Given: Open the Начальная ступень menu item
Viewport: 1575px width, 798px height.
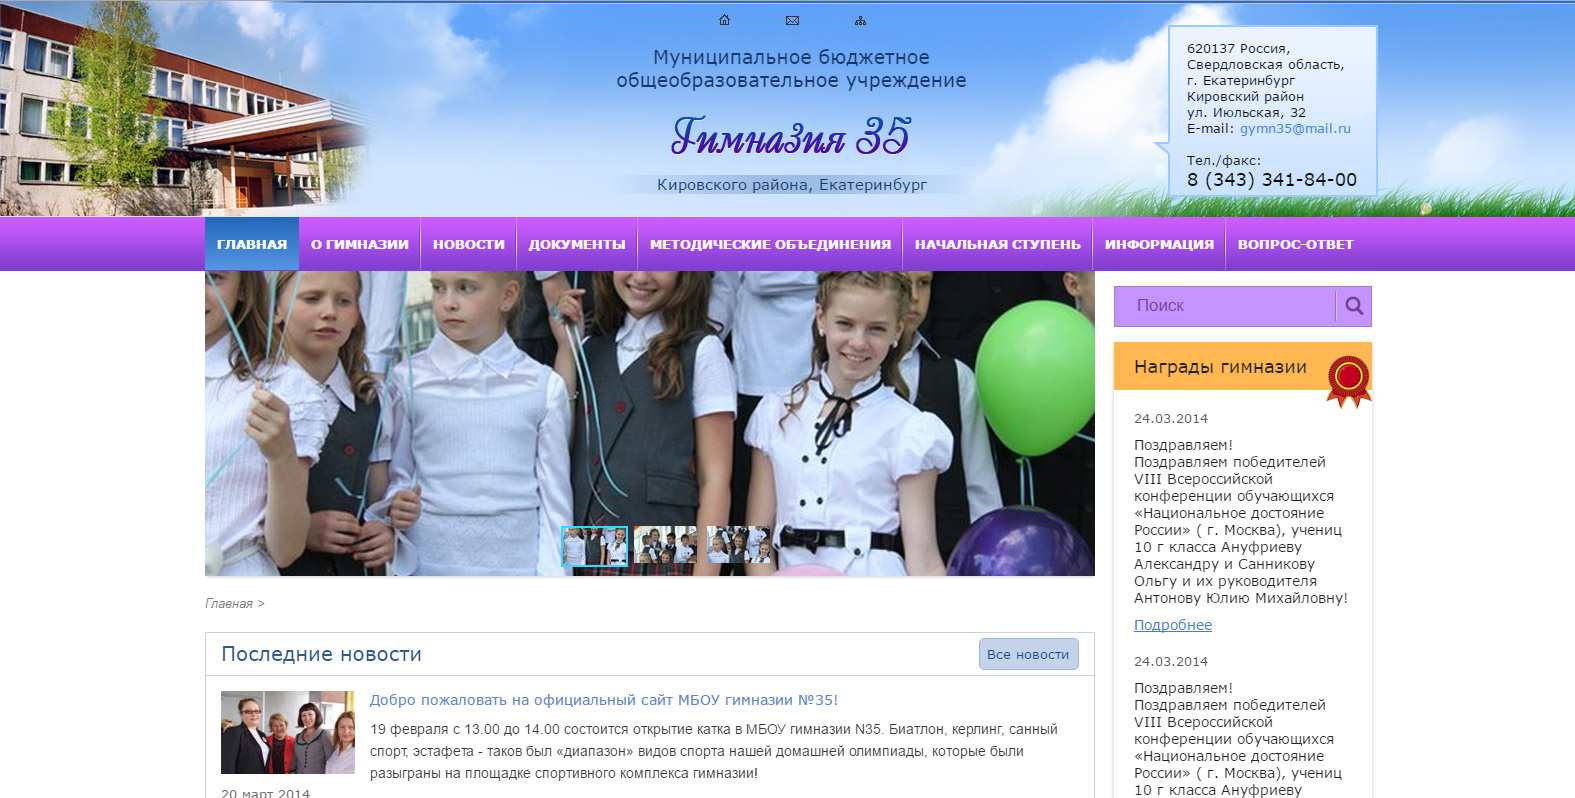Looking at the screenshot, I should pyautogui.click(x=997, y=244).
